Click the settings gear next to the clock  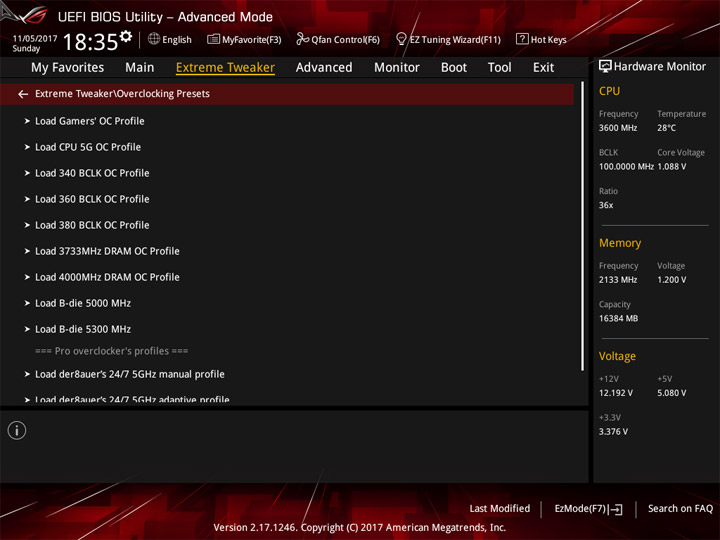coord(126,36)
